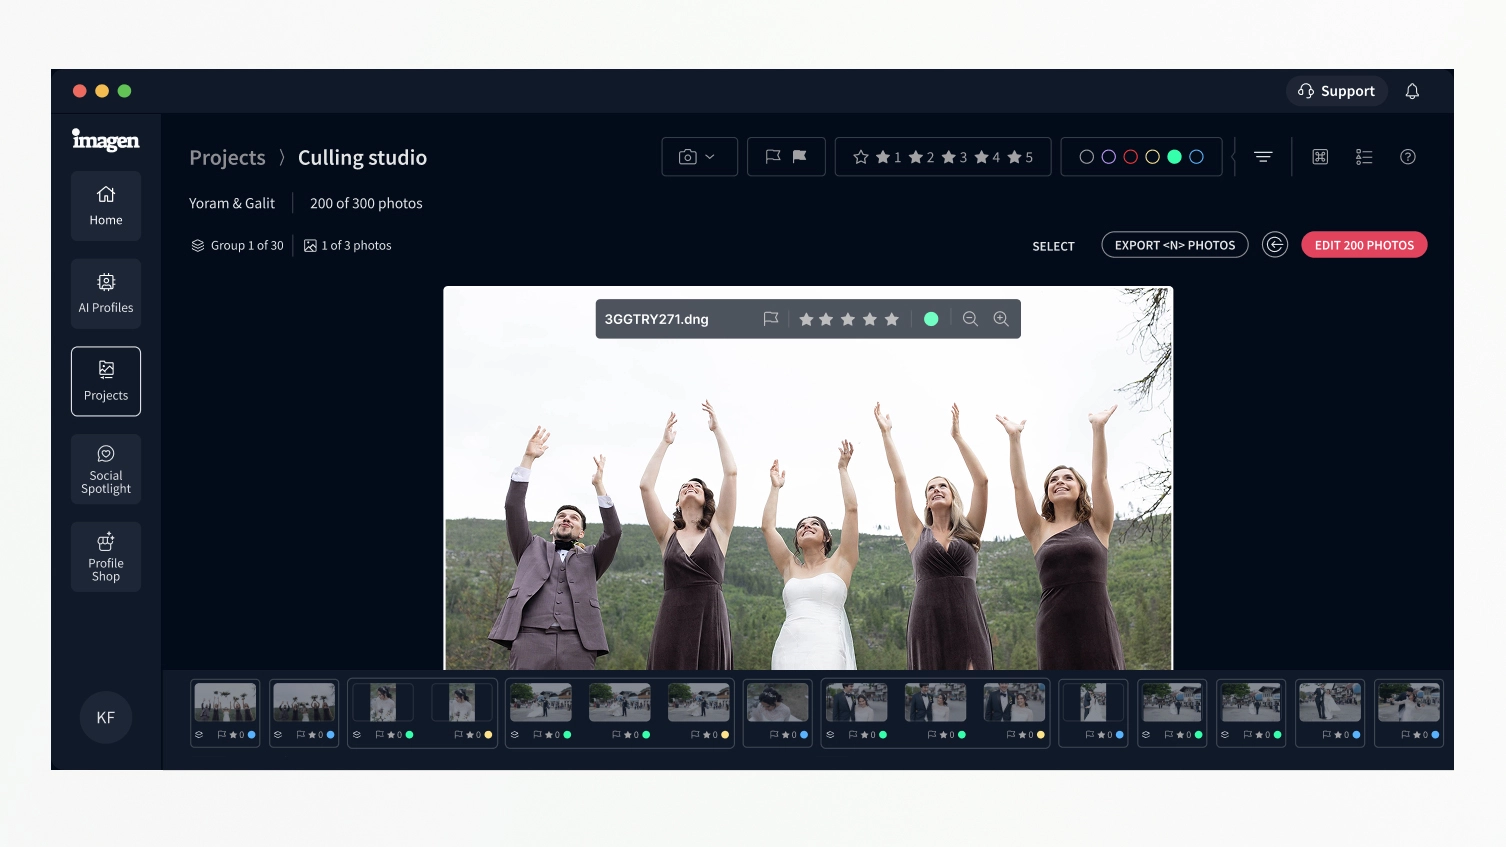The image size is (1506, 847).
Task: Filter by flagged solid flag
Action: coord(800,157)
